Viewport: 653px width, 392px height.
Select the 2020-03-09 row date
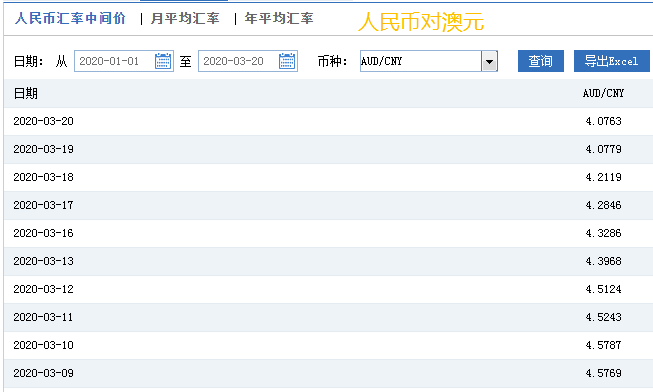click(43, 373)
